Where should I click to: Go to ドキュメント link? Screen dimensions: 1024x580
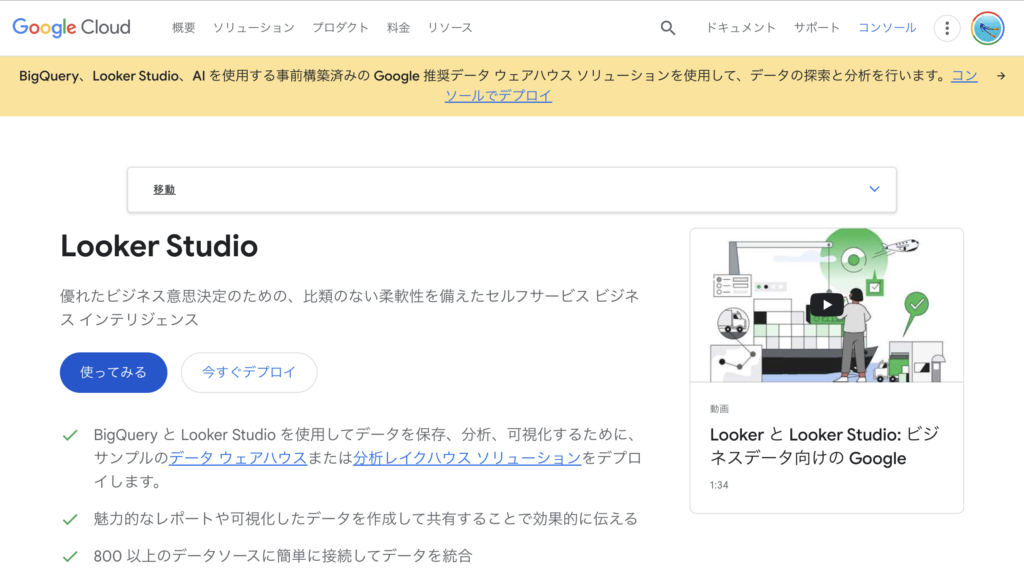(740, 28)
